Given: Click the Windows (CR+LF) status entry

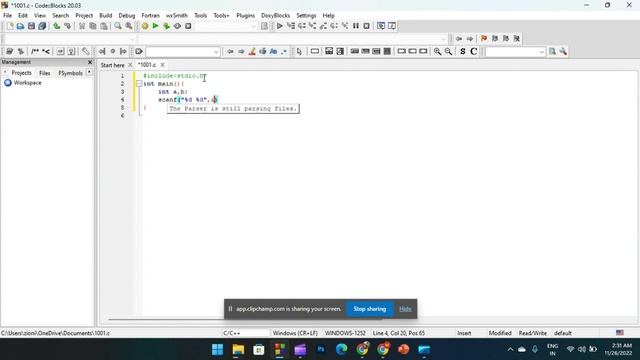Looking at the screenshot, I should [295, 333].
